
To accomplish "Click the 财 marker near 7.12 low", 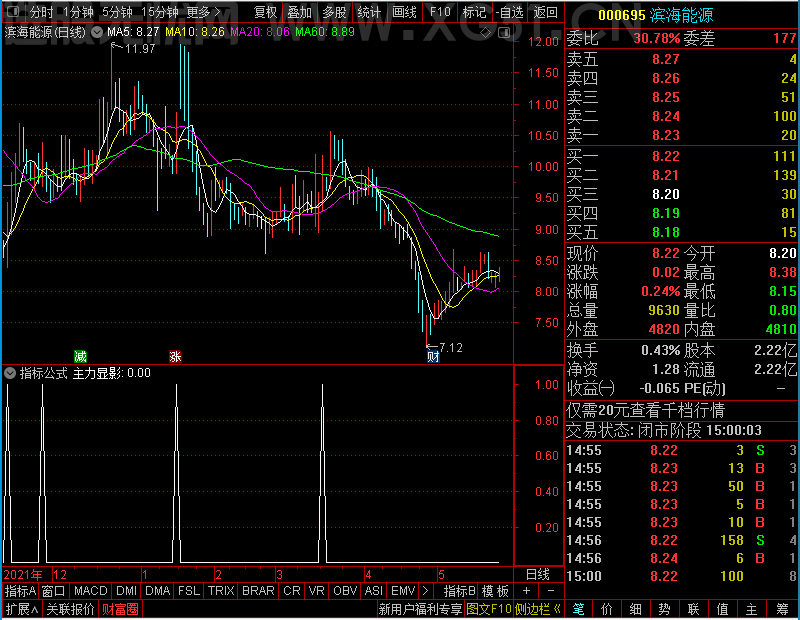I will coord(433,356).
